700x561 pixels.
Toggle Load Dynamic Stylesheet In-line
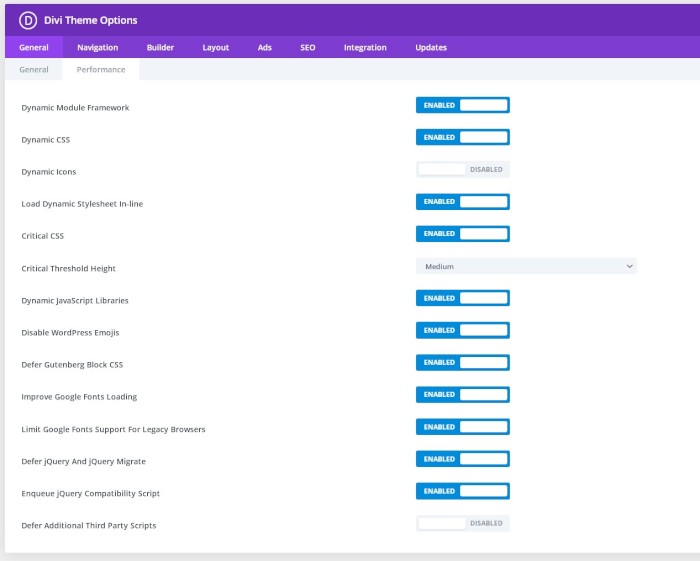point(463,202)
